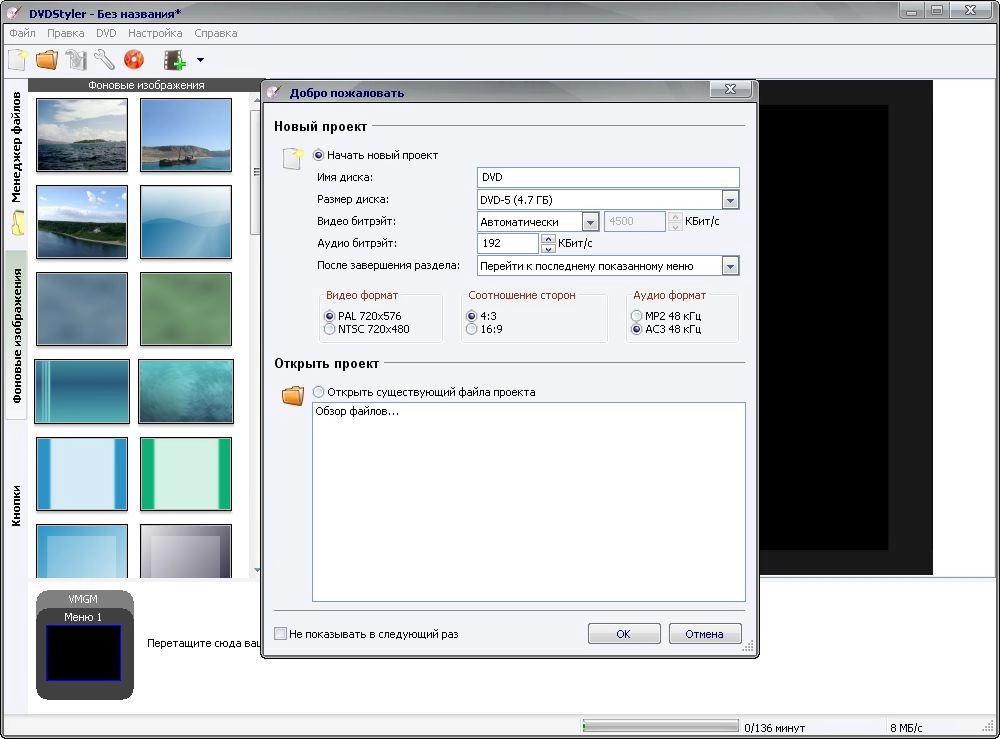
Task: Open project via the folder toolbar icon
Action: [47, 60]
